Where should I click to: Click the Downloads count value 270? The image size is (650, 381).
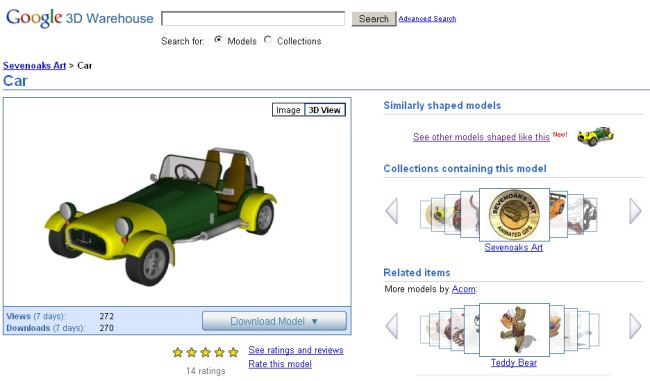click(107, 328)
